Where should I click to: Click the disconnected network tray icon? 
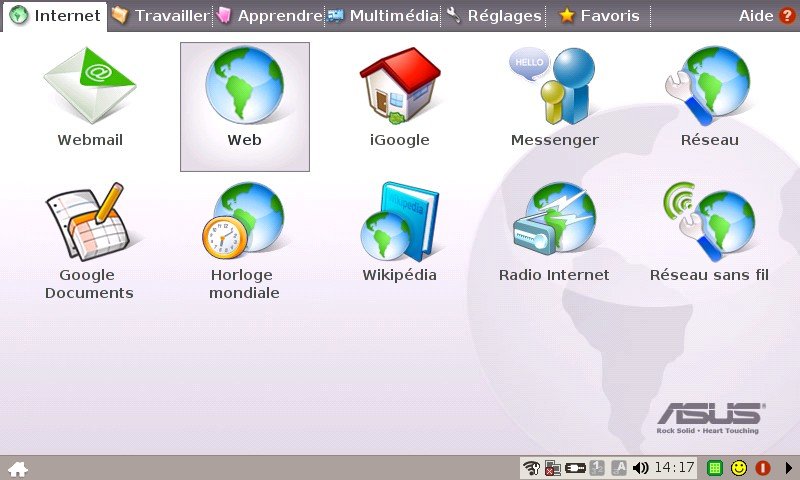point(553,467)
